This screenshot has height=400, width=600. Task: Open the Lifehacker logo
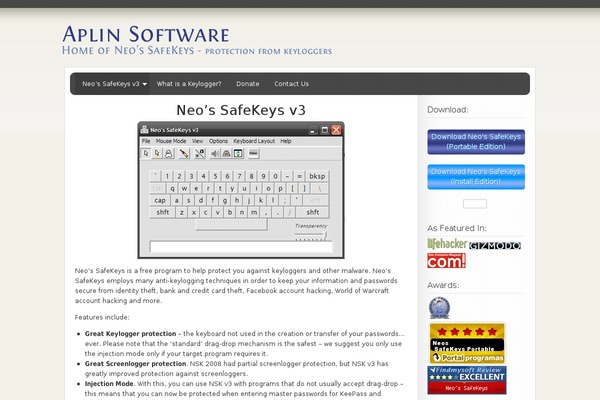coord(447,244)
